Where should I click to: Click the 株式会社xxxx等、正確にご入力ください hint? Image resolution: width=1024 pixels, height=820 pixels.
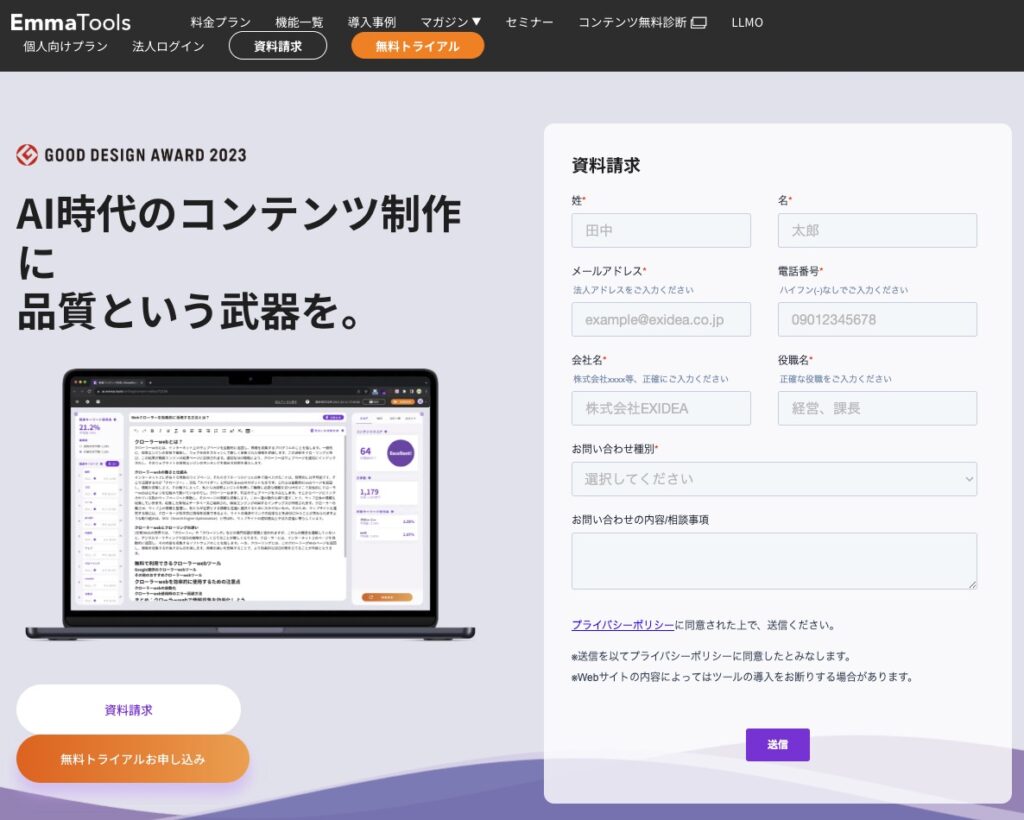coord(650,379)
